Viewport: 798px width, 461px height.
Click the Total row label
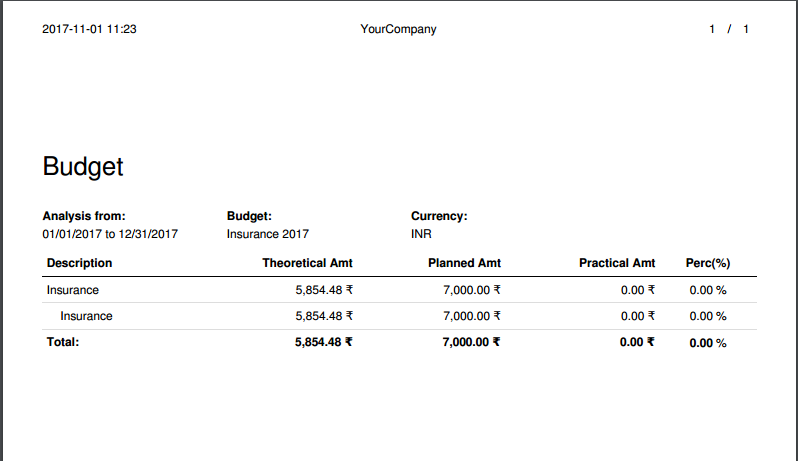tap(62, 342)
